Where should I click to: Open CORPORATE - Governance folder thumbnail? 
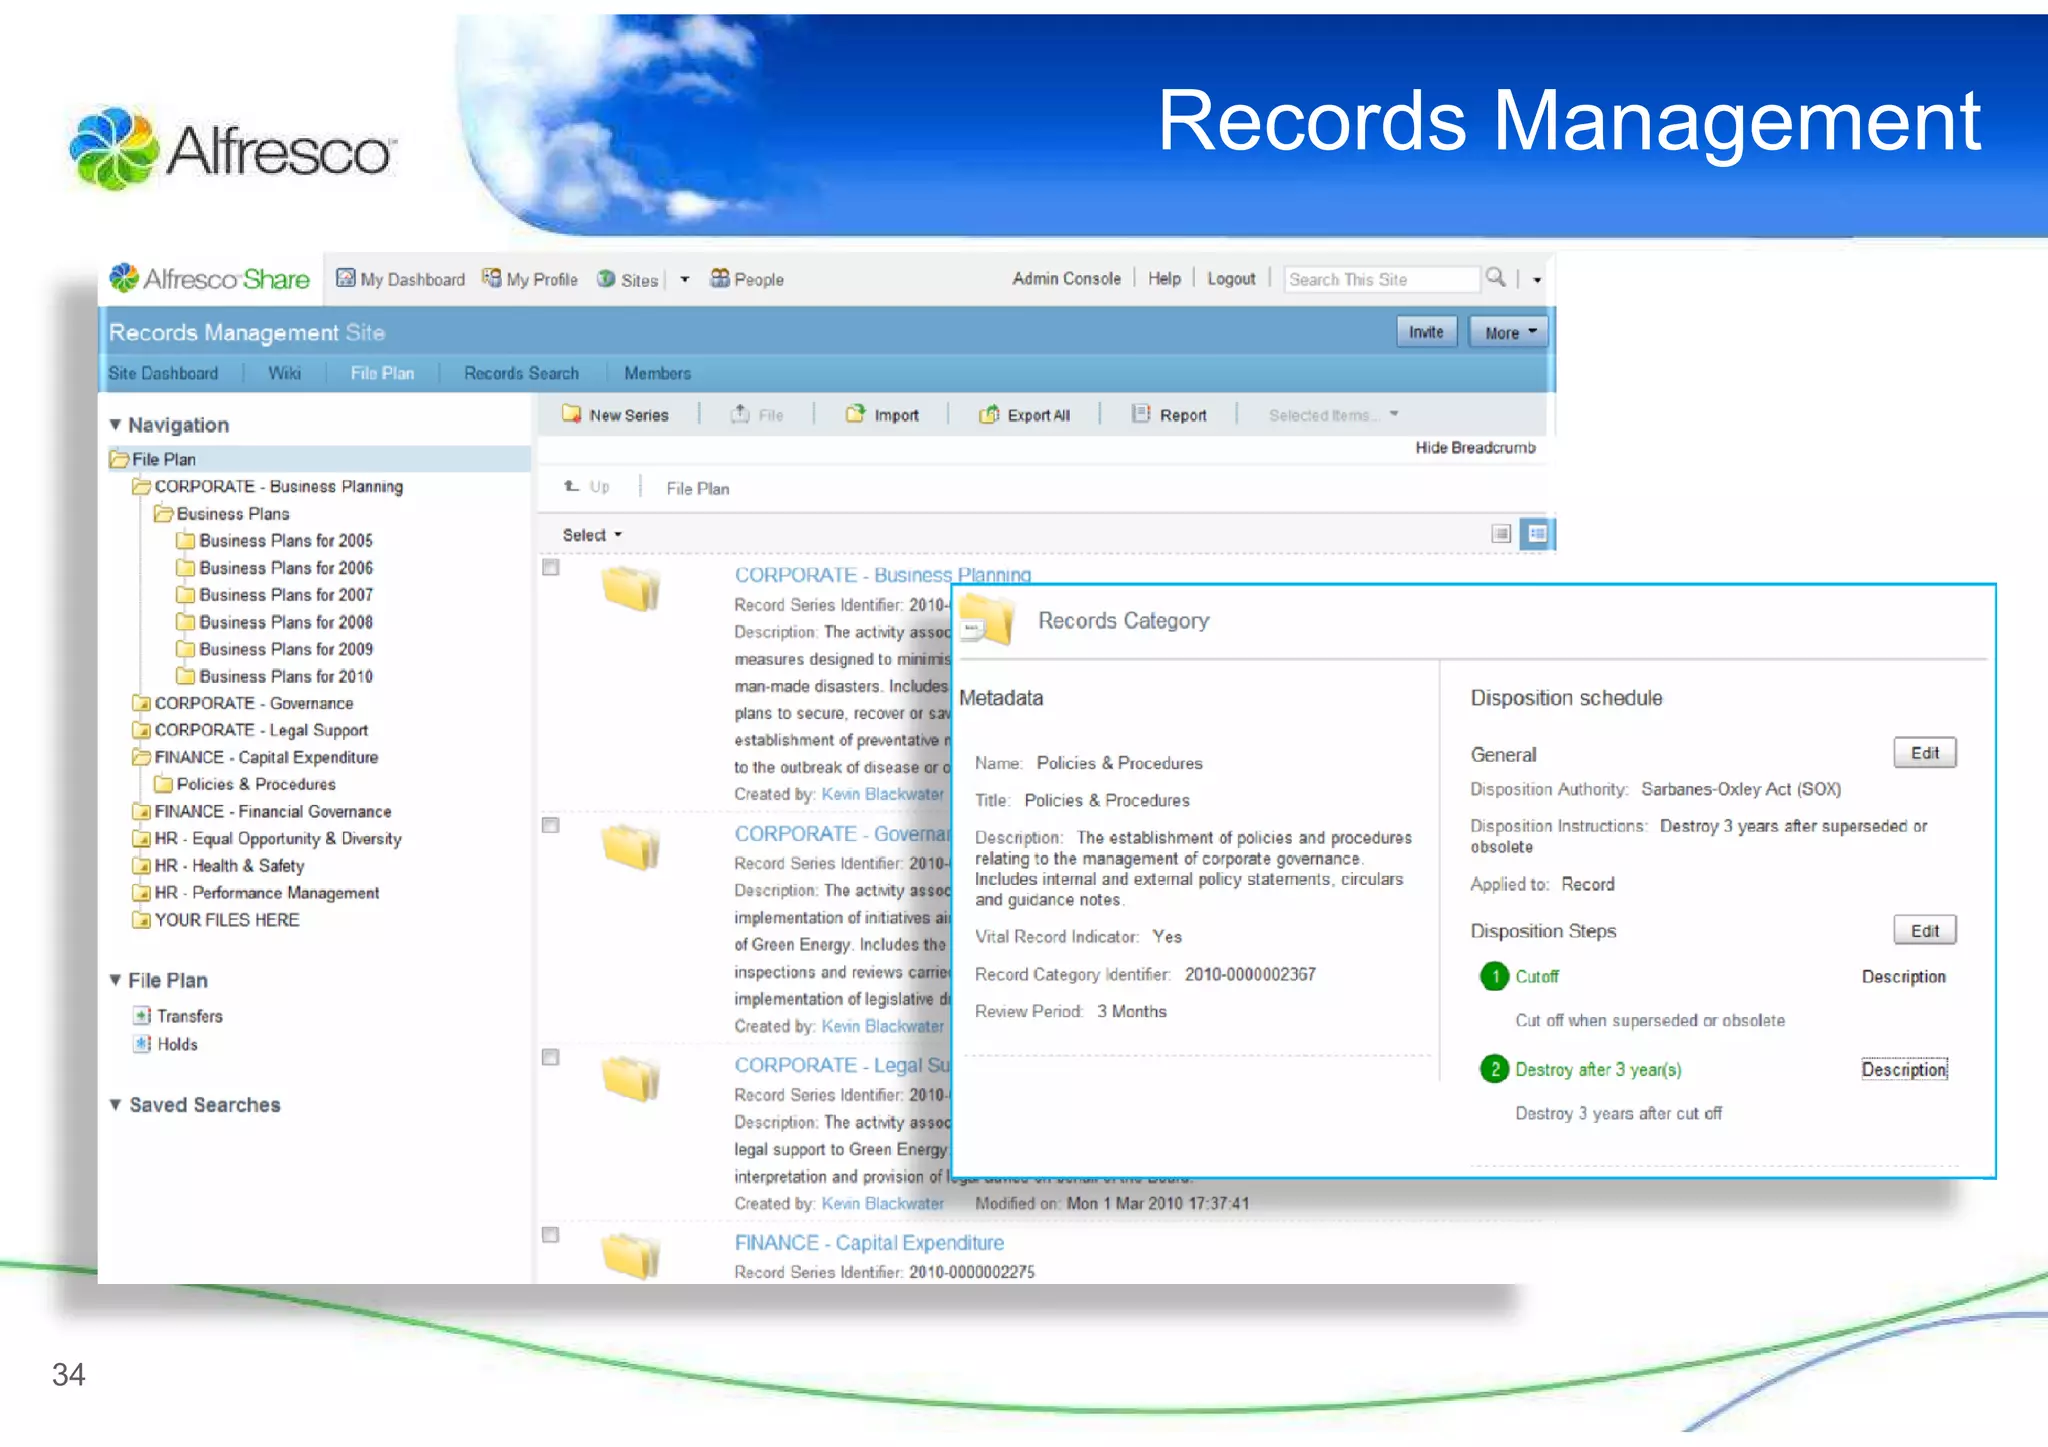coord(631,846)
